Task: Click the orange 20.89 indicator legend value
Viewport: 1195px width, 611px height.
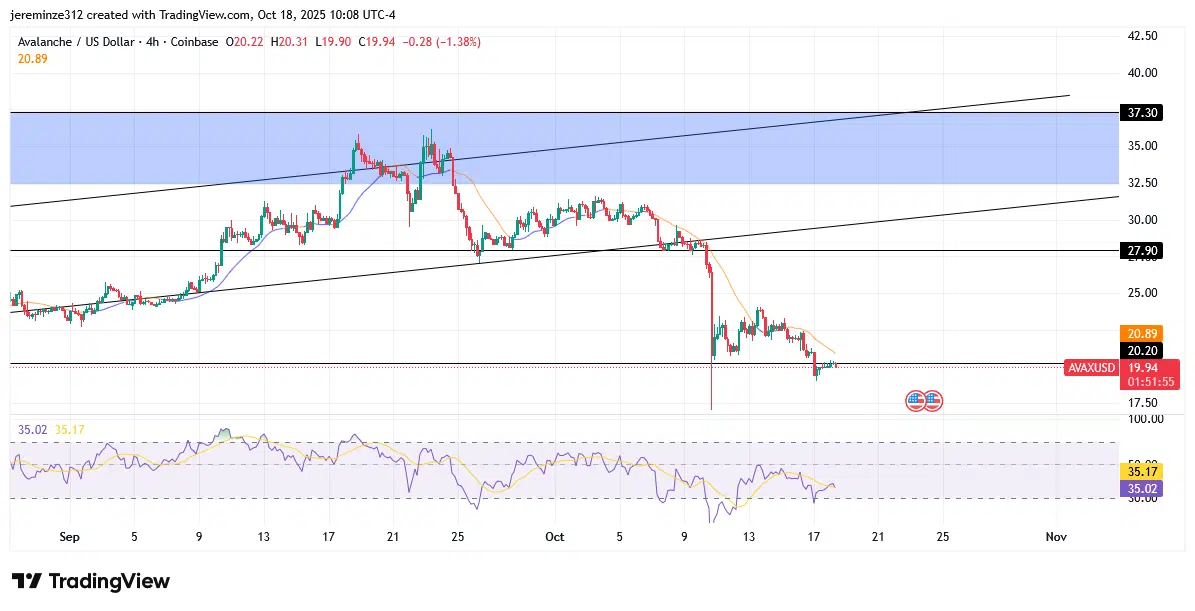Action: 33,59
